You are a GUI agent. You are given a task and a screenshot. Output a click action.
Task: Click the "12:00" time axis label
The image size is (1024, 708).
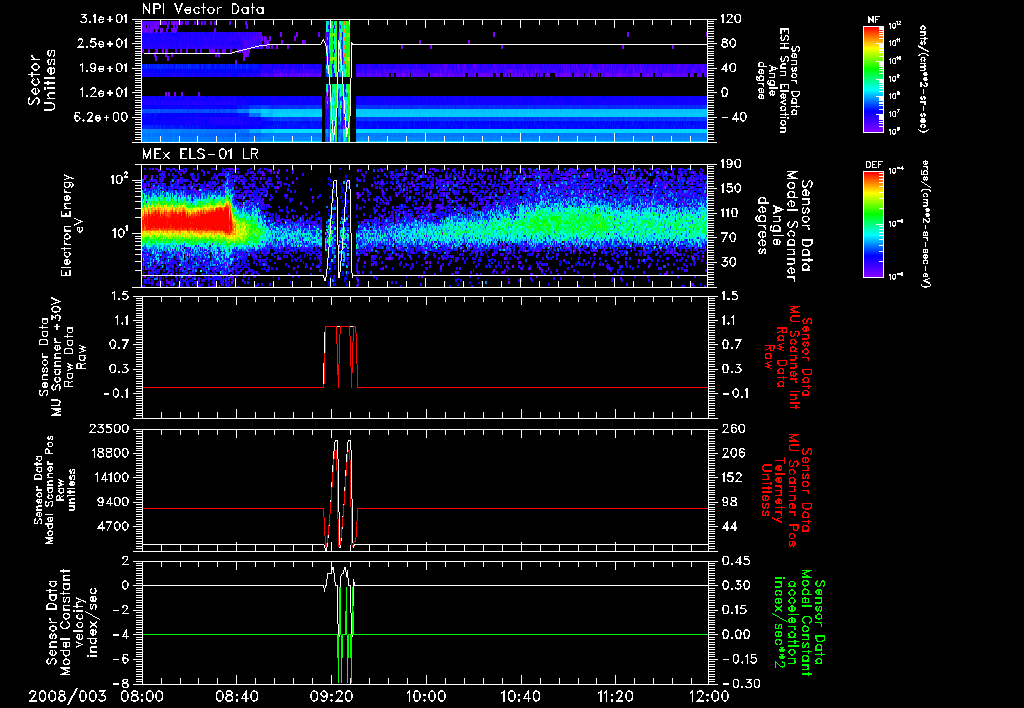point(709,696)
